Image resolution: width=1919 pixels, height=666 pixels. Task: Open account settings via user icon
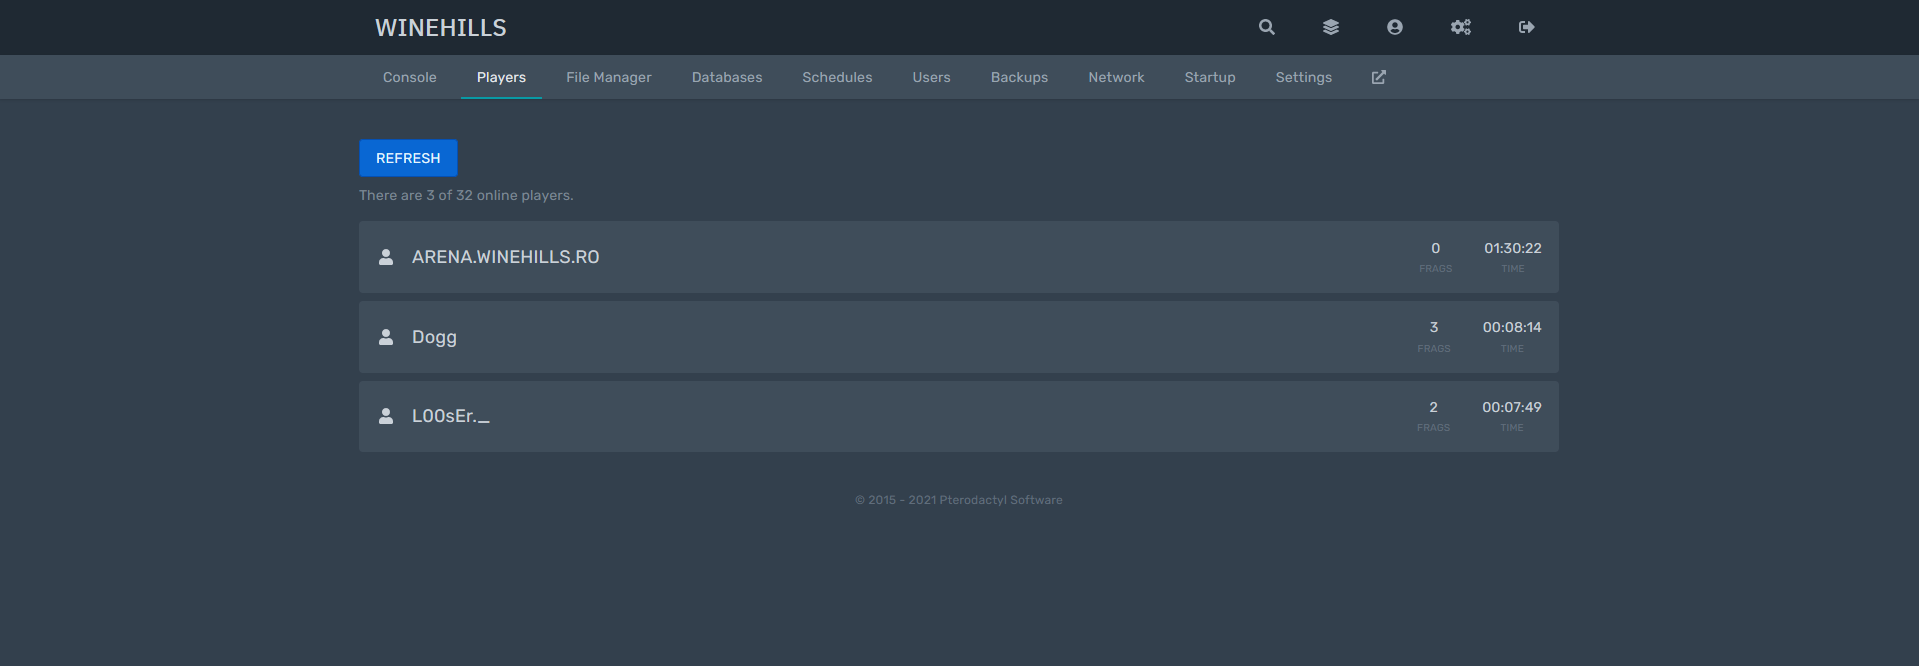[1394, 27]
